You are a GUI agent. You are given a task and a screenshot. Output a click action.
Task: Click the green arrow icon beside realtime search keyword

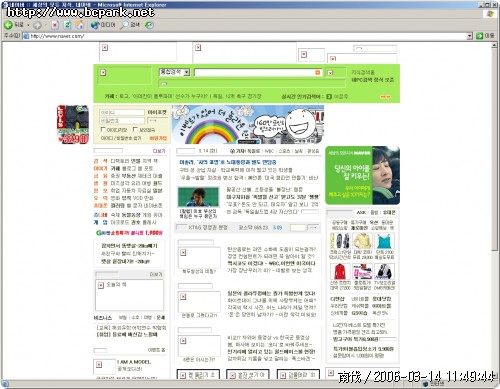click(x=329, y=96)
